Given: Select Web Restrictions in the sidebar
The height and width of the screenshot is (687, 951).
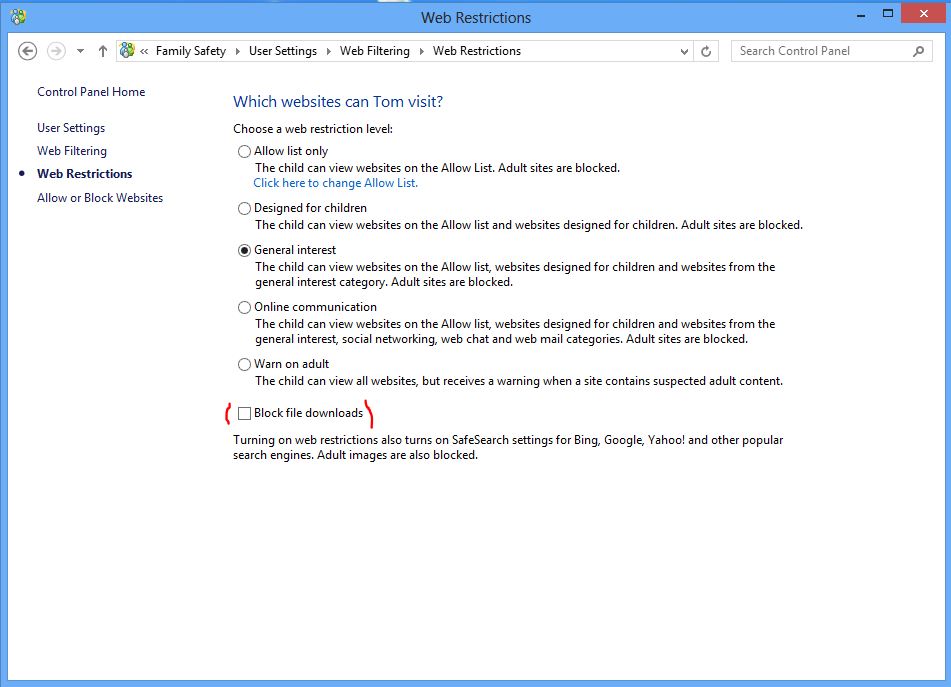Looking at the screenshot, I should [84, 173].
